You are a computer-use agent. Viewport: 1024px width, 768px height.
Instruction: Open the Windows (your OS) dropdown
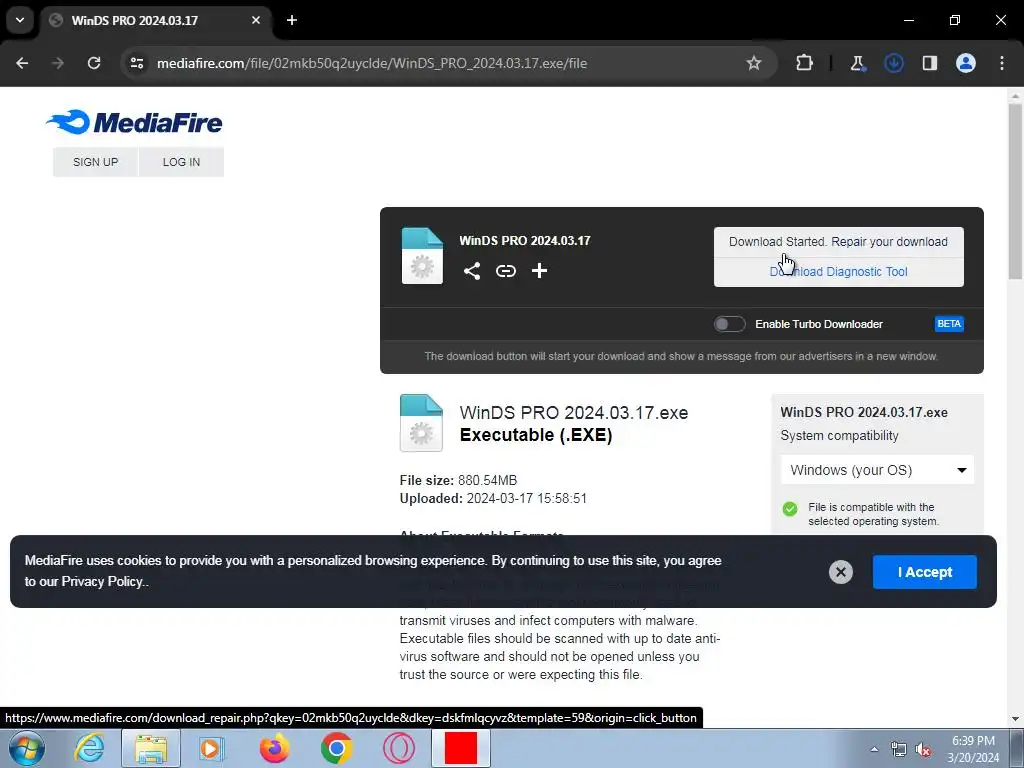click(877, 470)
